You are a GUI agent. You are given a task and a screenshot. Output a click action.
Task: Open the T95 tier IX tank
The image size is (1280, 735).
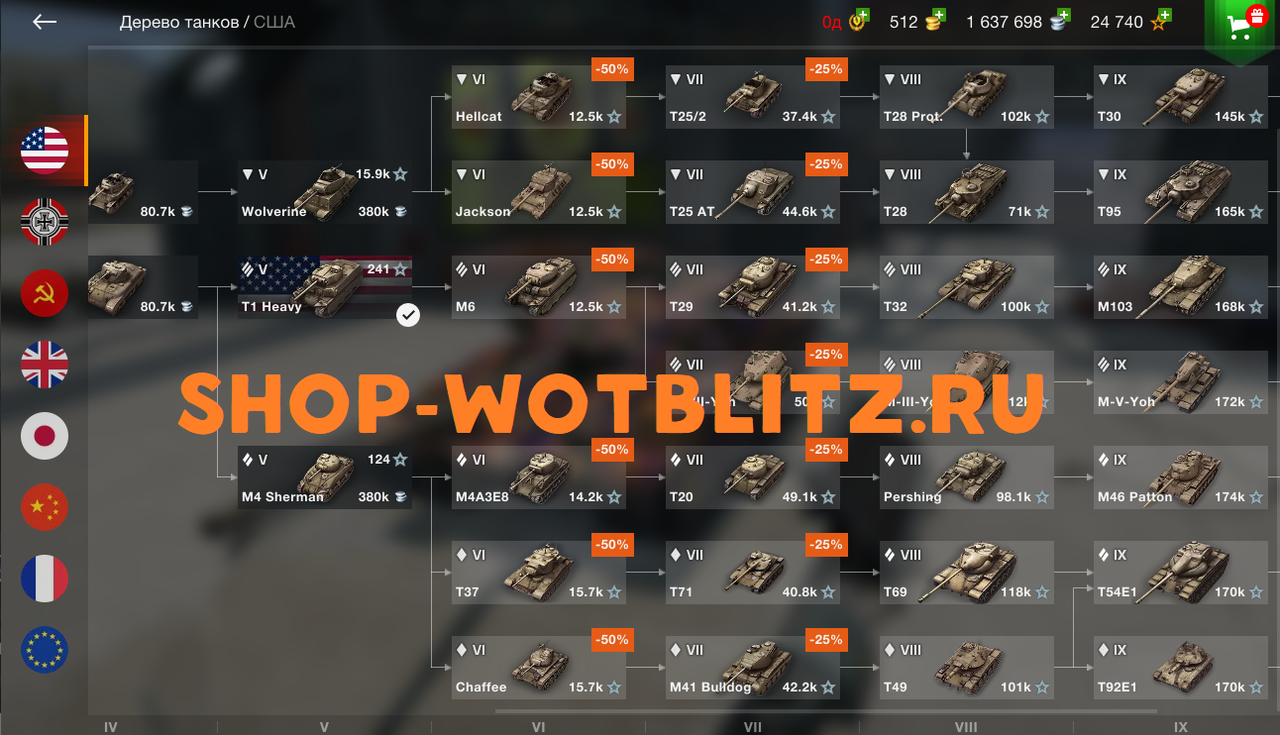1181,193
